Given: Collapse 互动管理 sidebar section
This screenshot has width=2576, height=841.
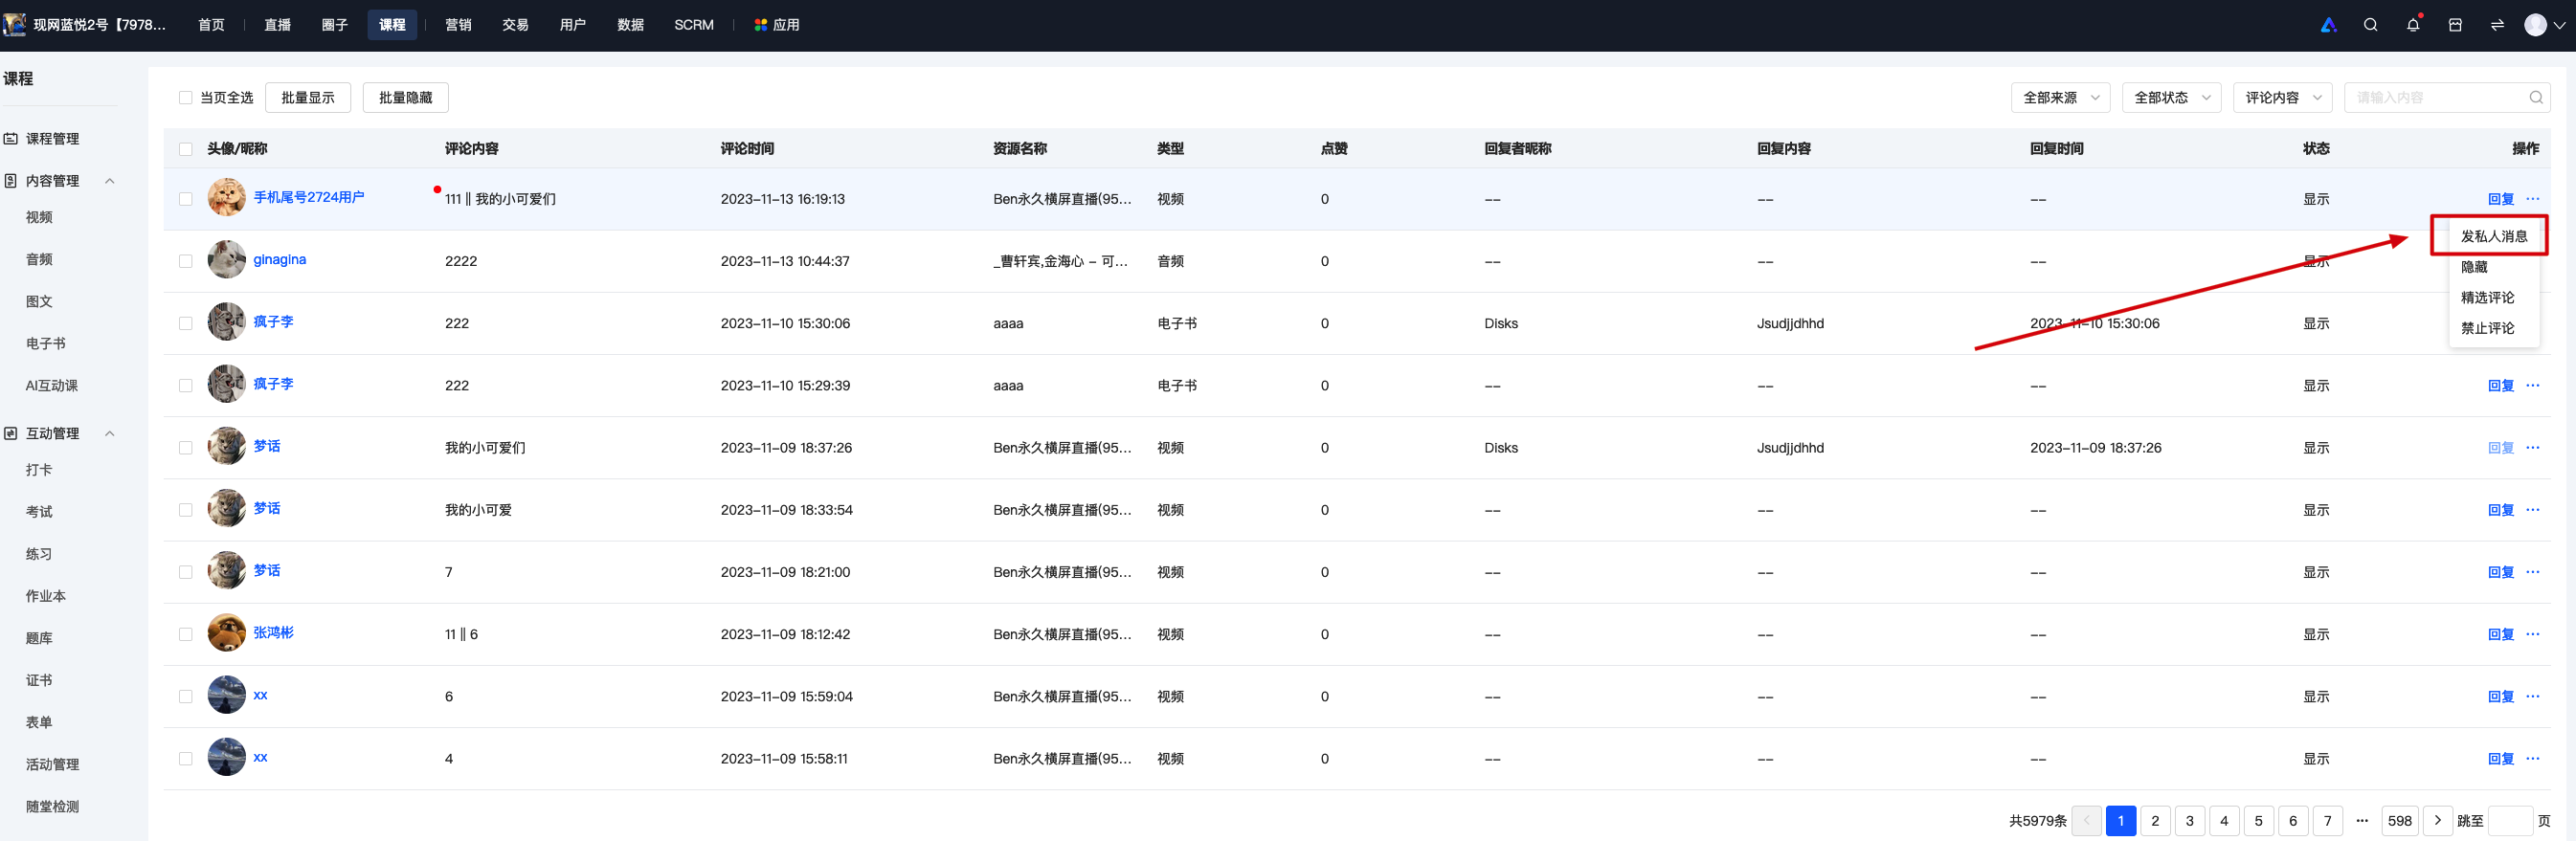Looking at the screenshot, I should coord(110,433).
